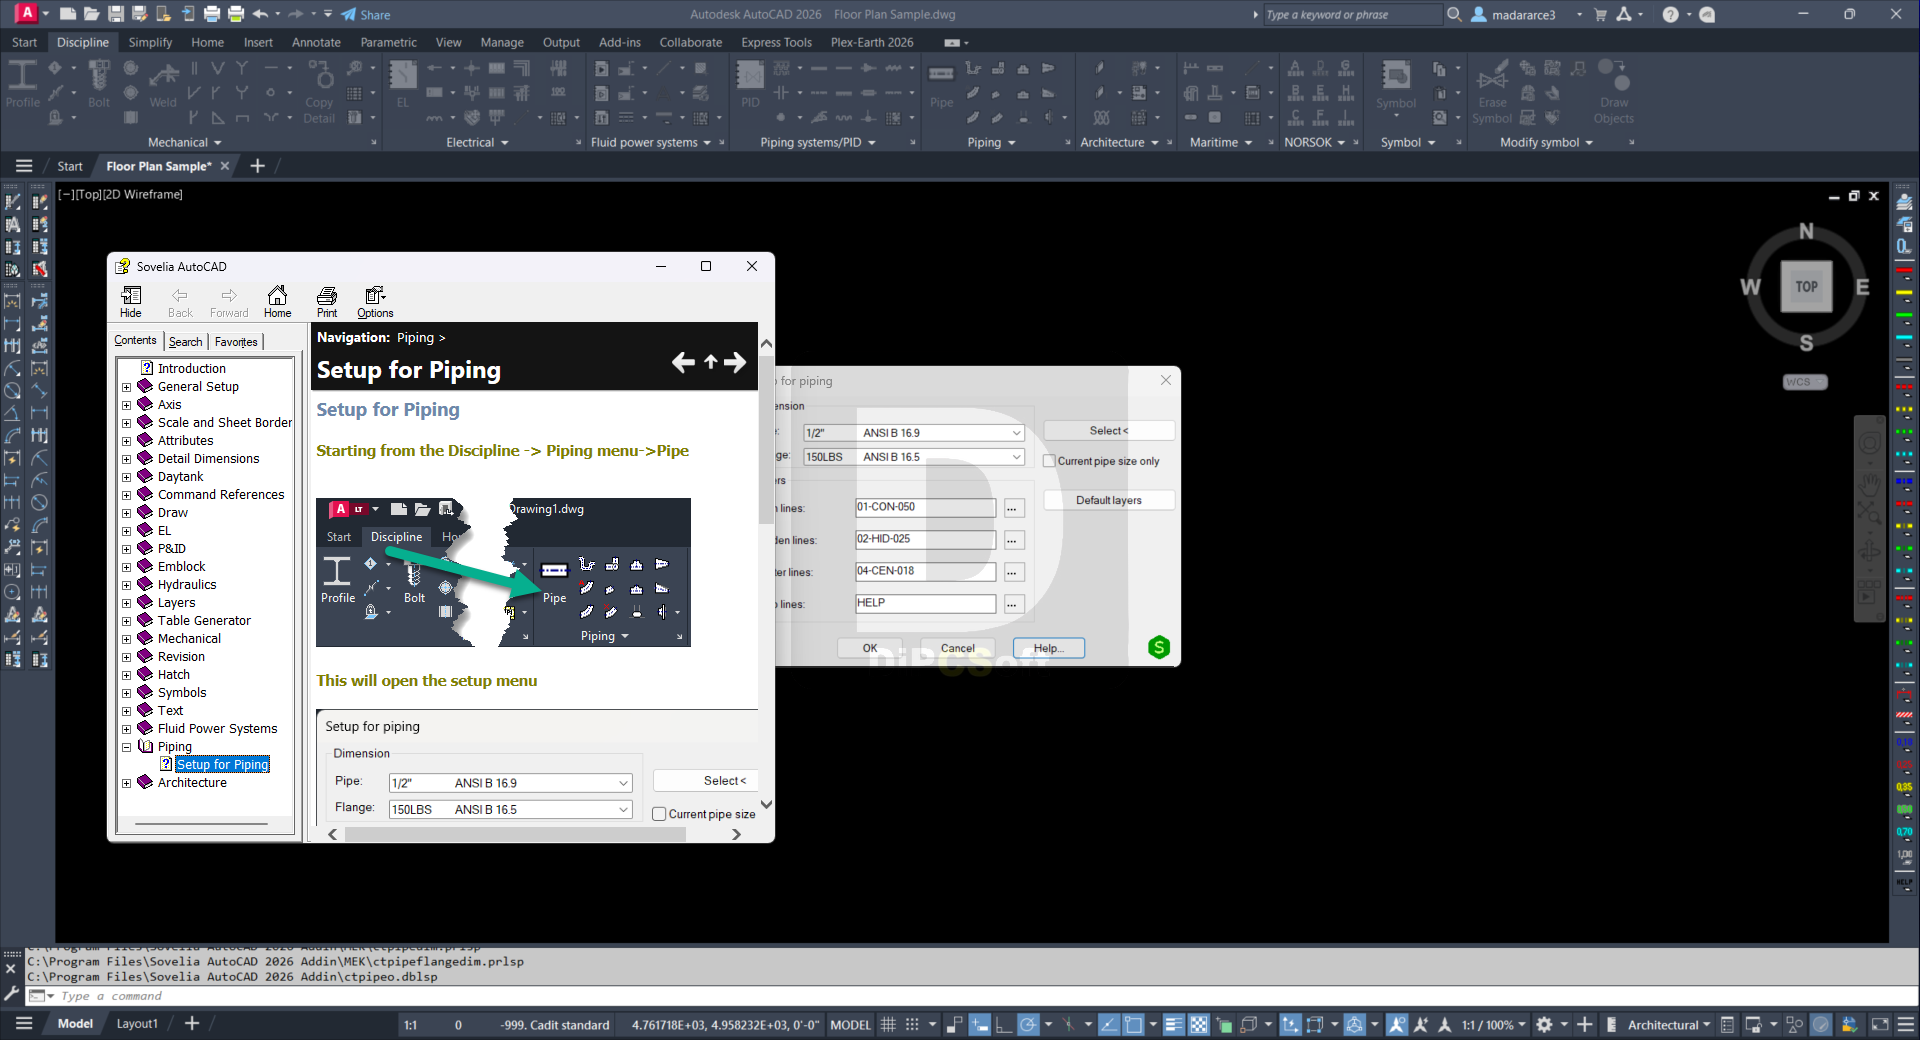The height and width of the screenshot is (1040, 1920).
Task: Switch to Layout1 tab
Action: (x=137, y=1024)
